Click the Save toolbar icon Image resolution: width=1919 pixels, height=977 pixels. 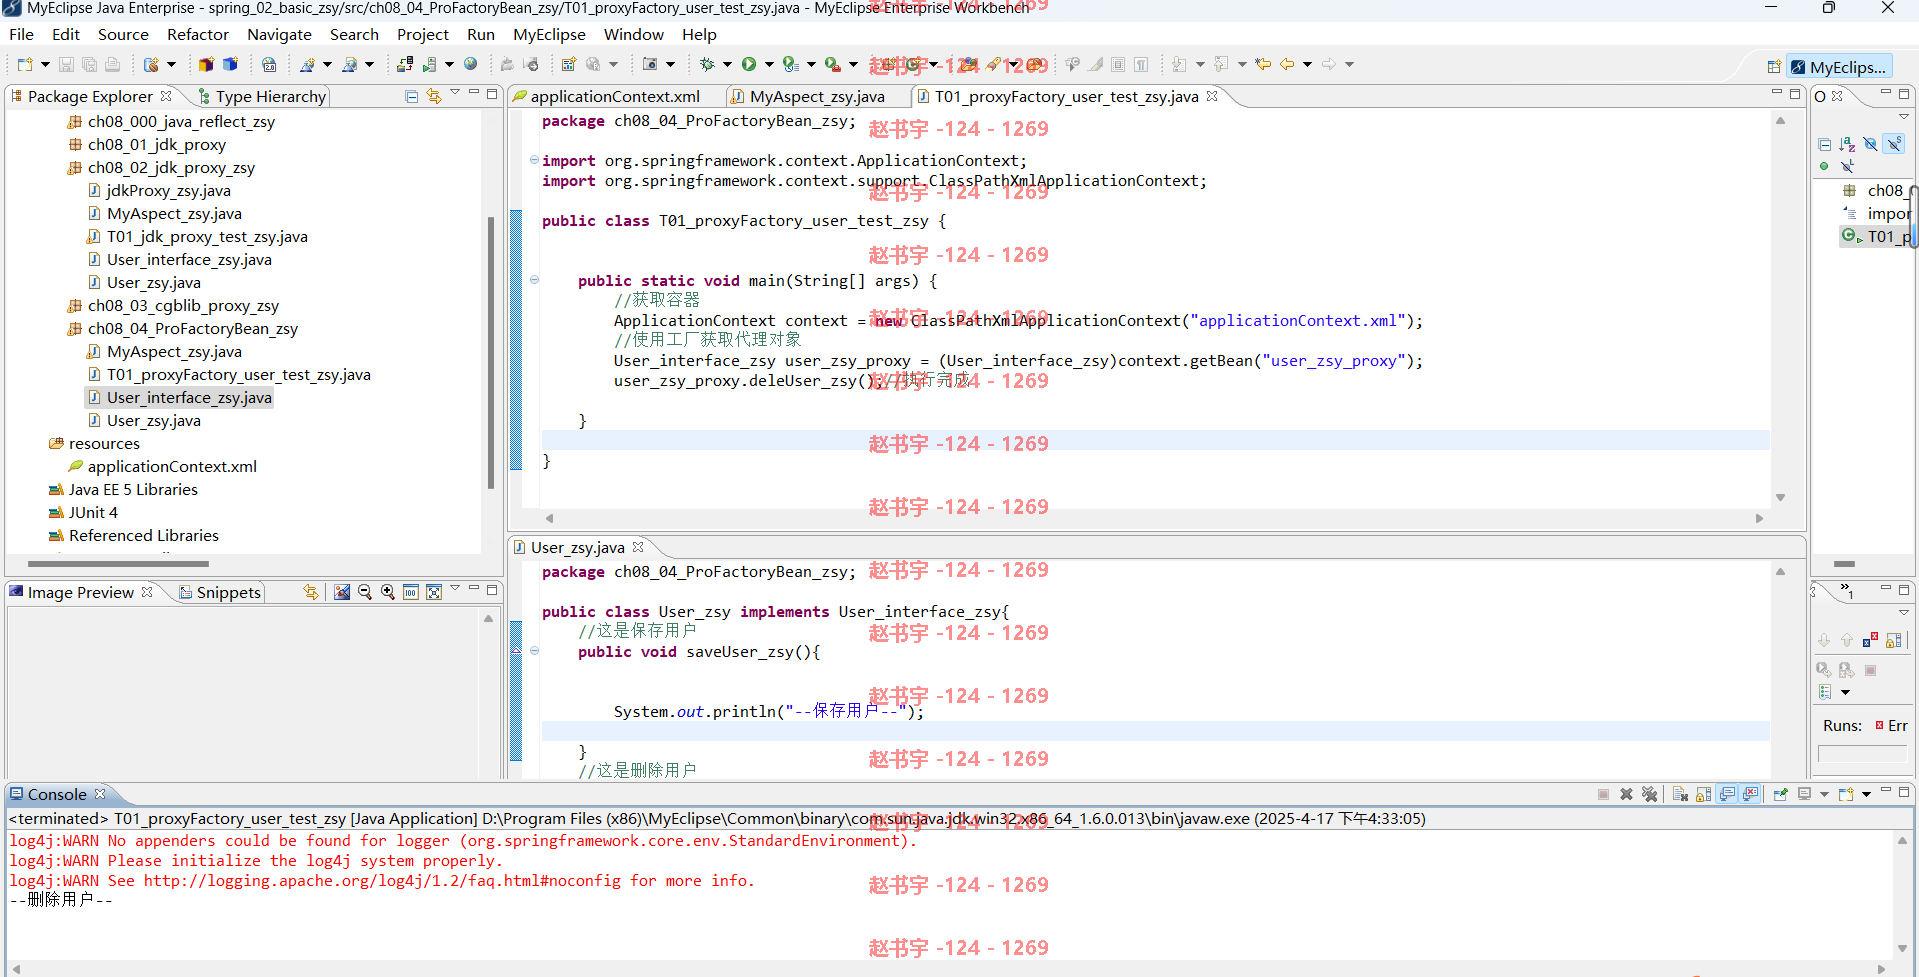66,64
